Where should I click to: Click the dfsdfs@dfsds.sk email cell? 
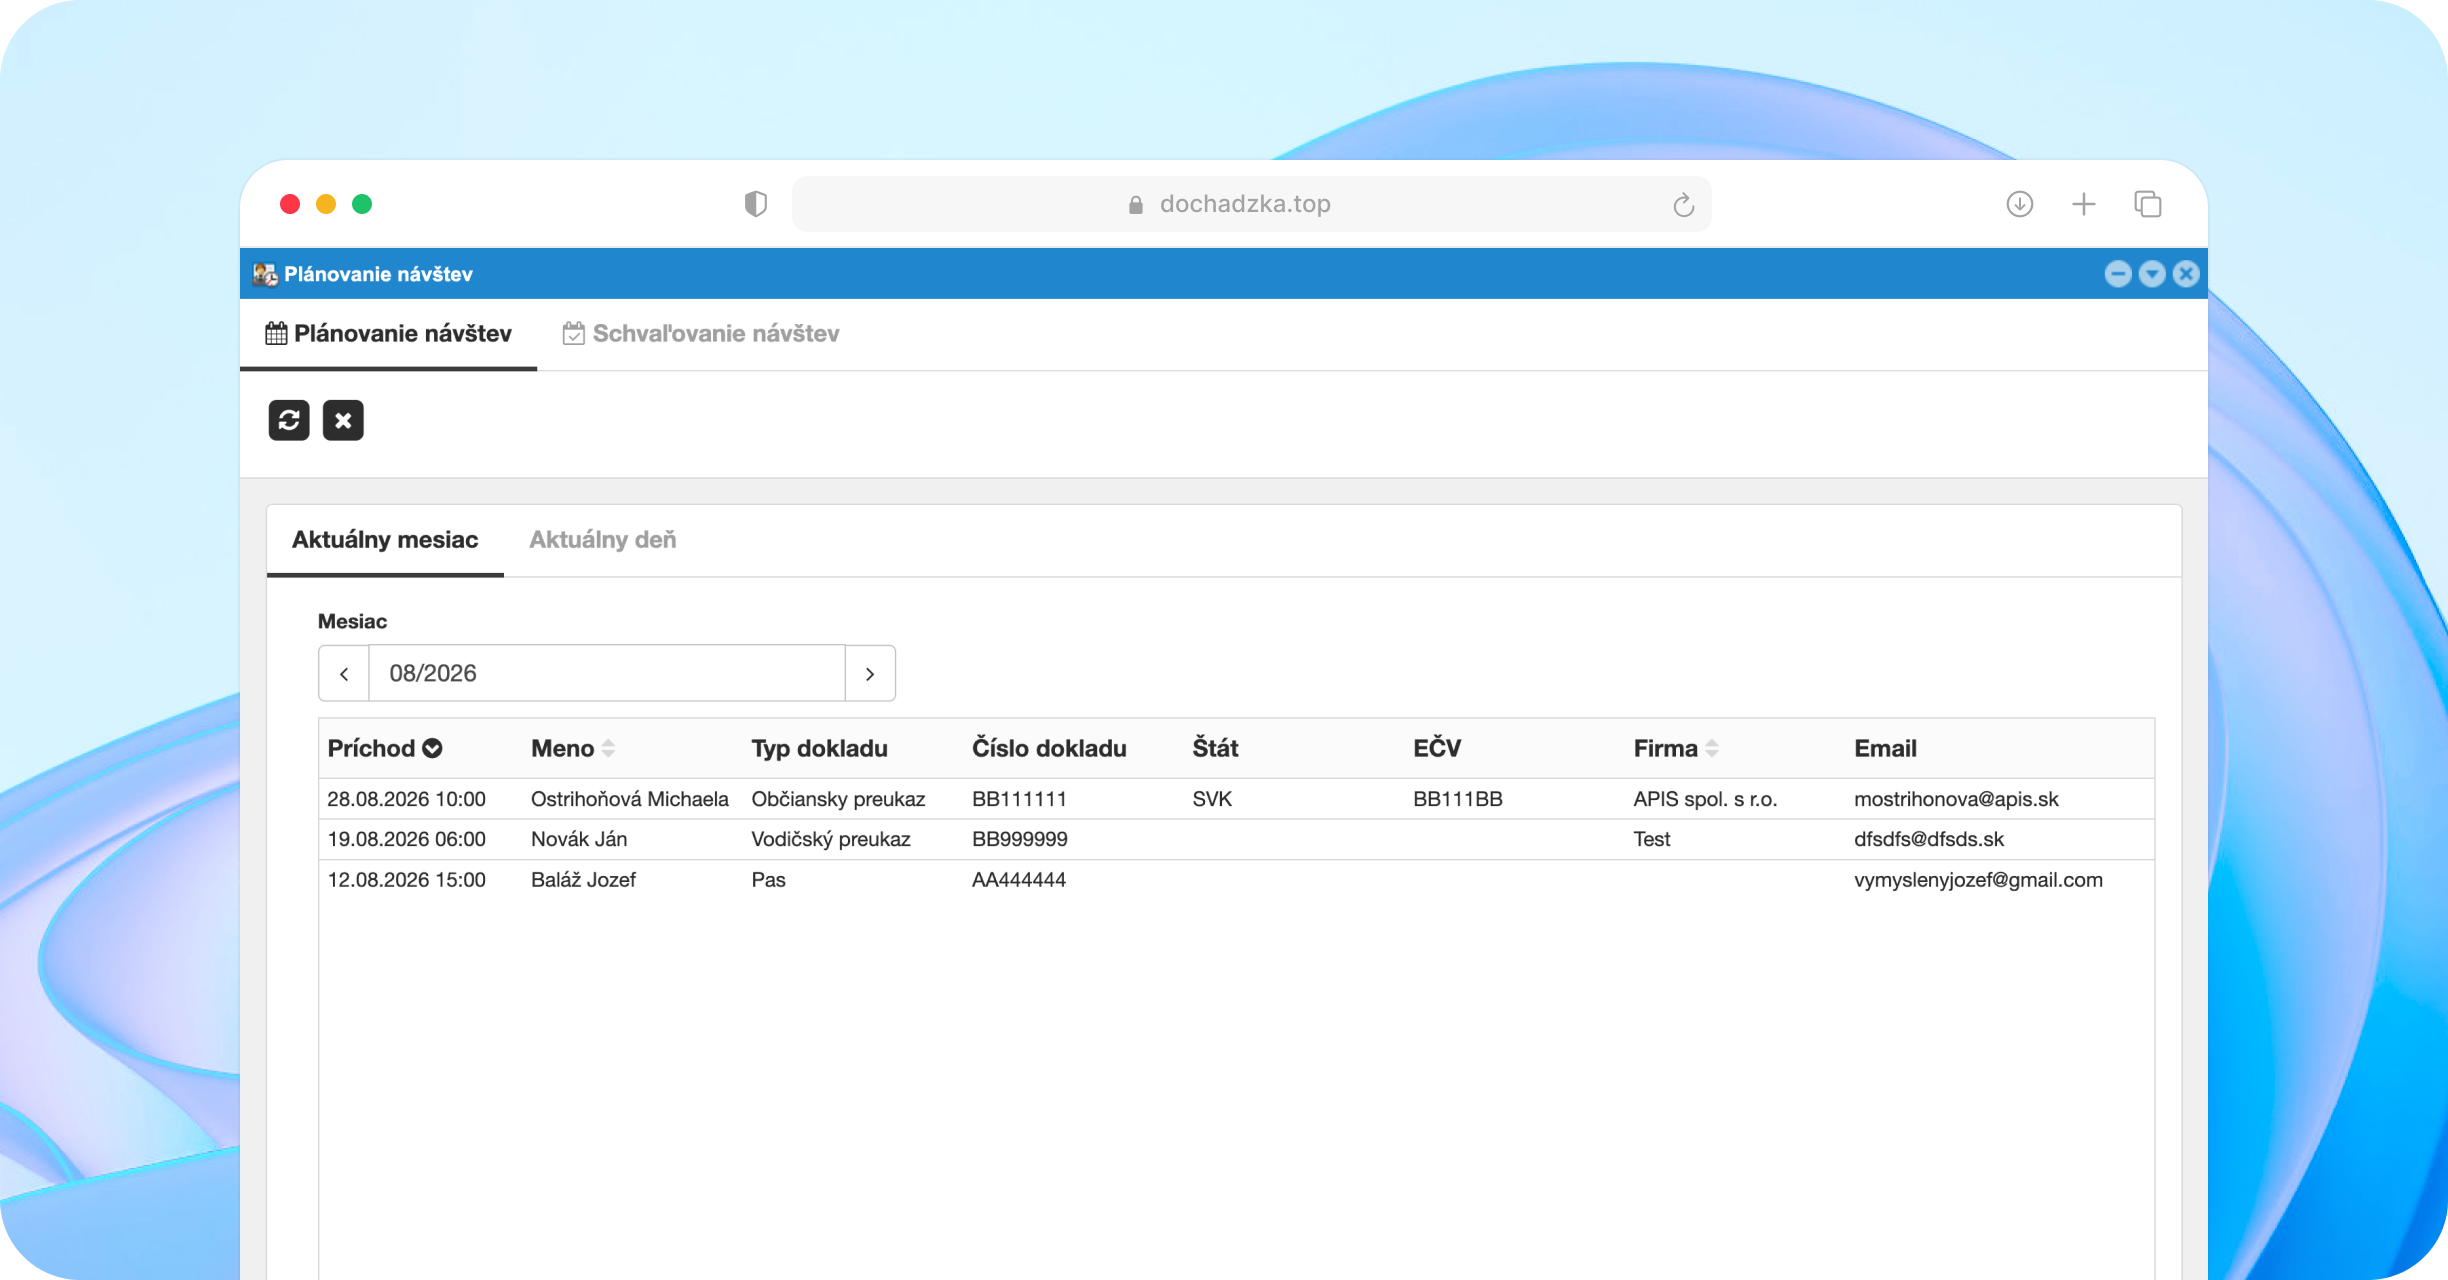(x=1929, y=839)
